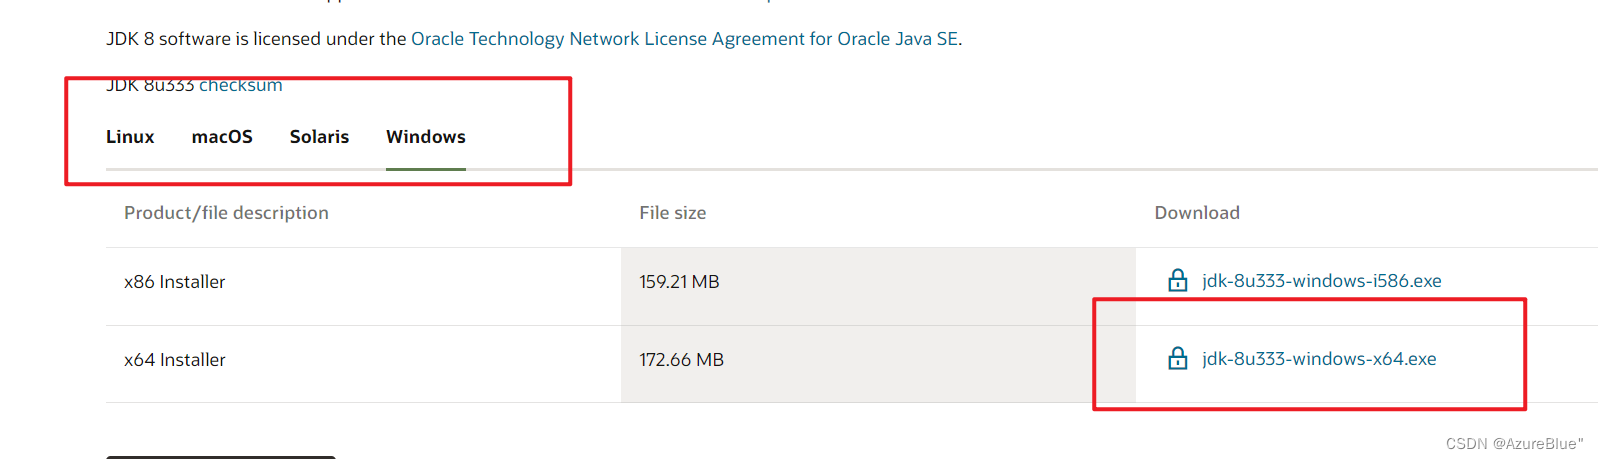The image size is (1598, 459).
Task: Switch to the Linux tab
Action: [x=130, y=137]
